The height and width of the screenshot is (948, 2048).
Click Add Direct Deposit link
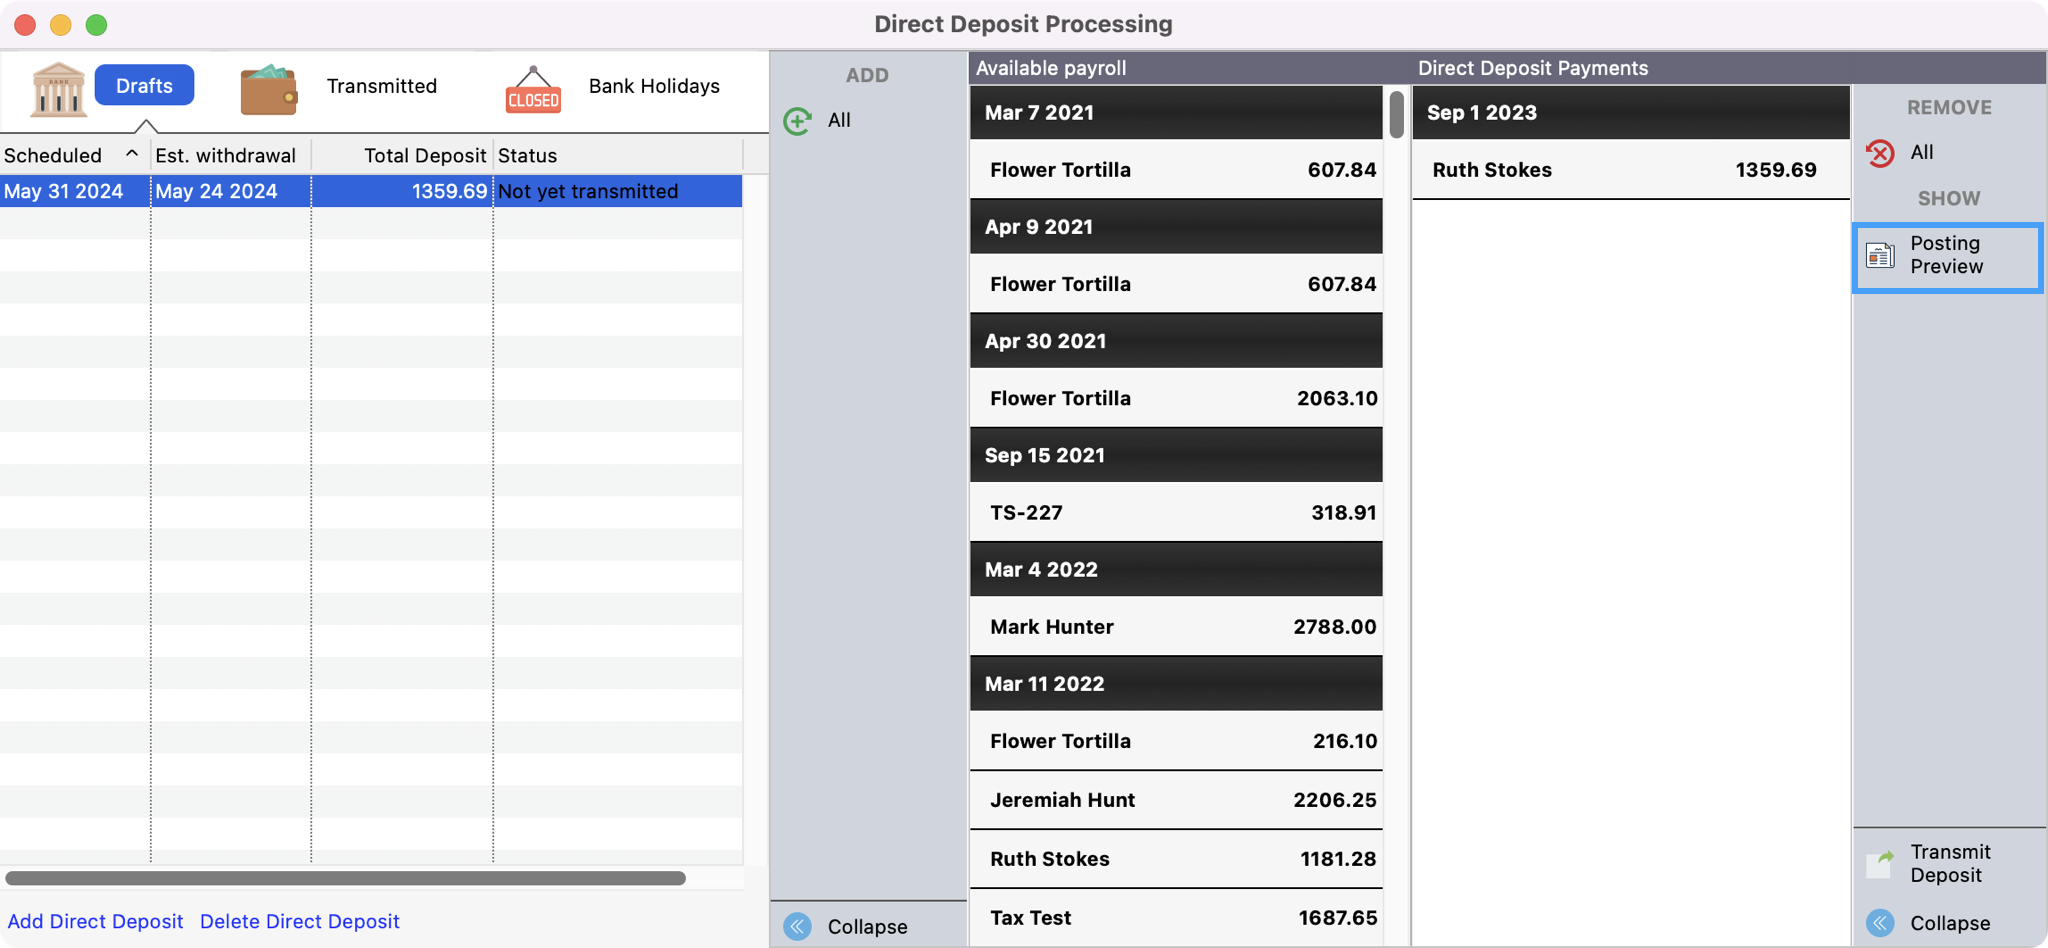(96, 921)
